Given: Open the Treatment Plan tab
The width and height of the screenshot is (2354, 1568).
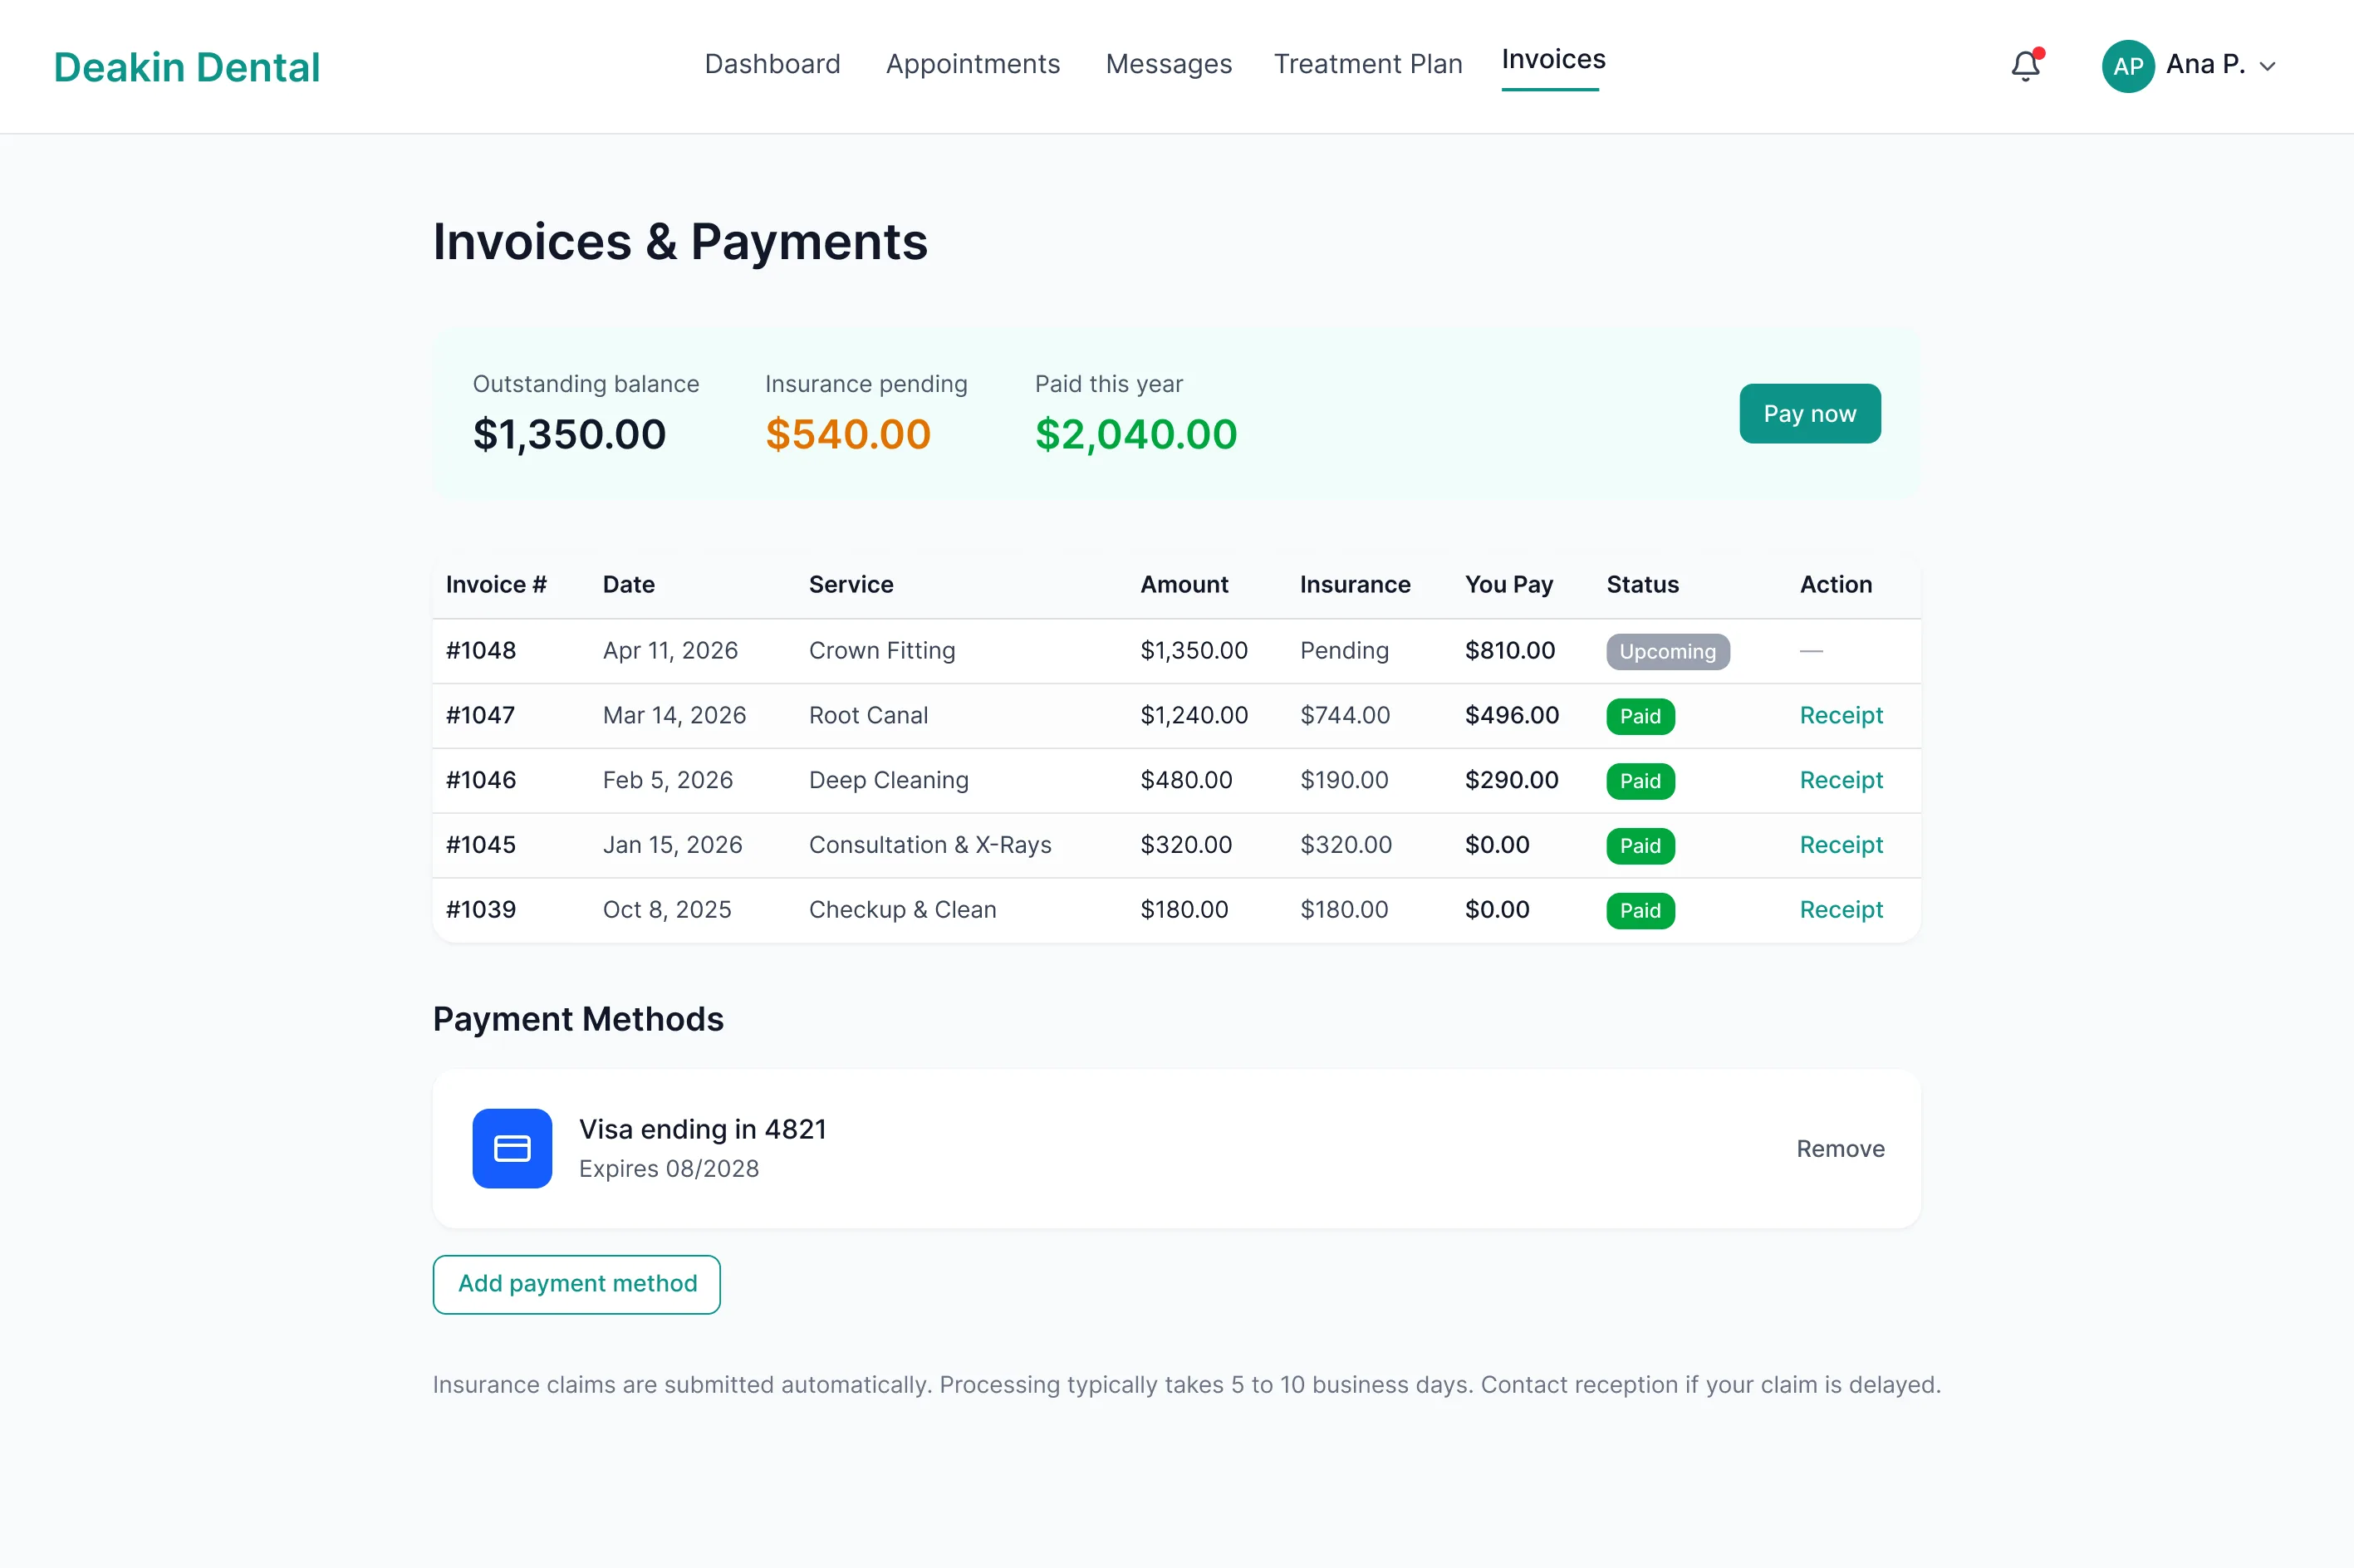Looking at the screenshot, I should coord(1368,64).
